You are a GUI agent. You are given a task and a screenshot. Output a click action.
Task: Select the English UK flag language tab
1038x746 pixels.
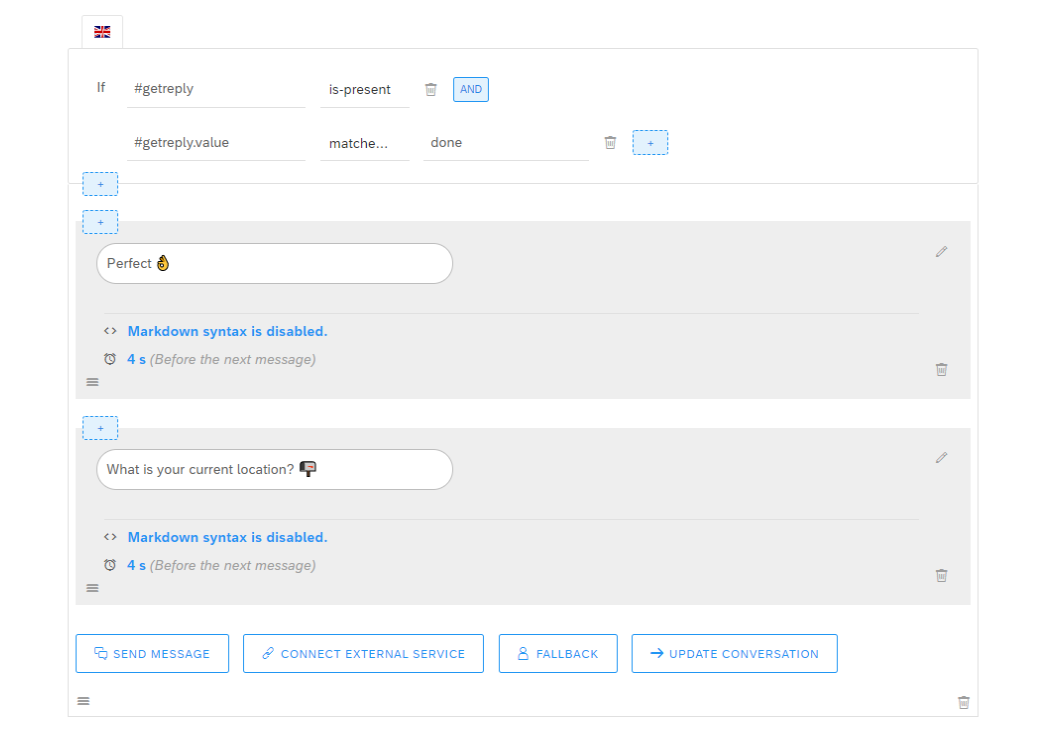pos(102,32)
